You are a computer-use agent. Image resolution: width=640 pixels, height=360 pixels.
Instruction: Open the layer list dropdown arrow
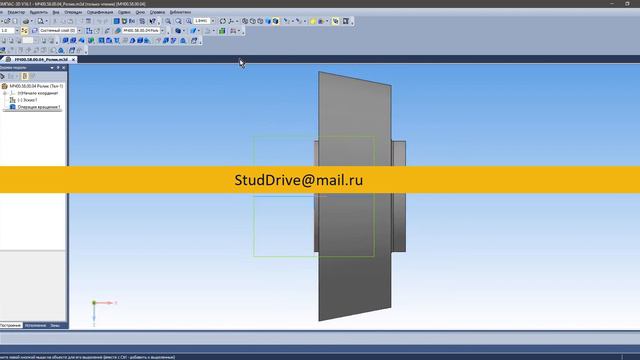coord(79,31)
